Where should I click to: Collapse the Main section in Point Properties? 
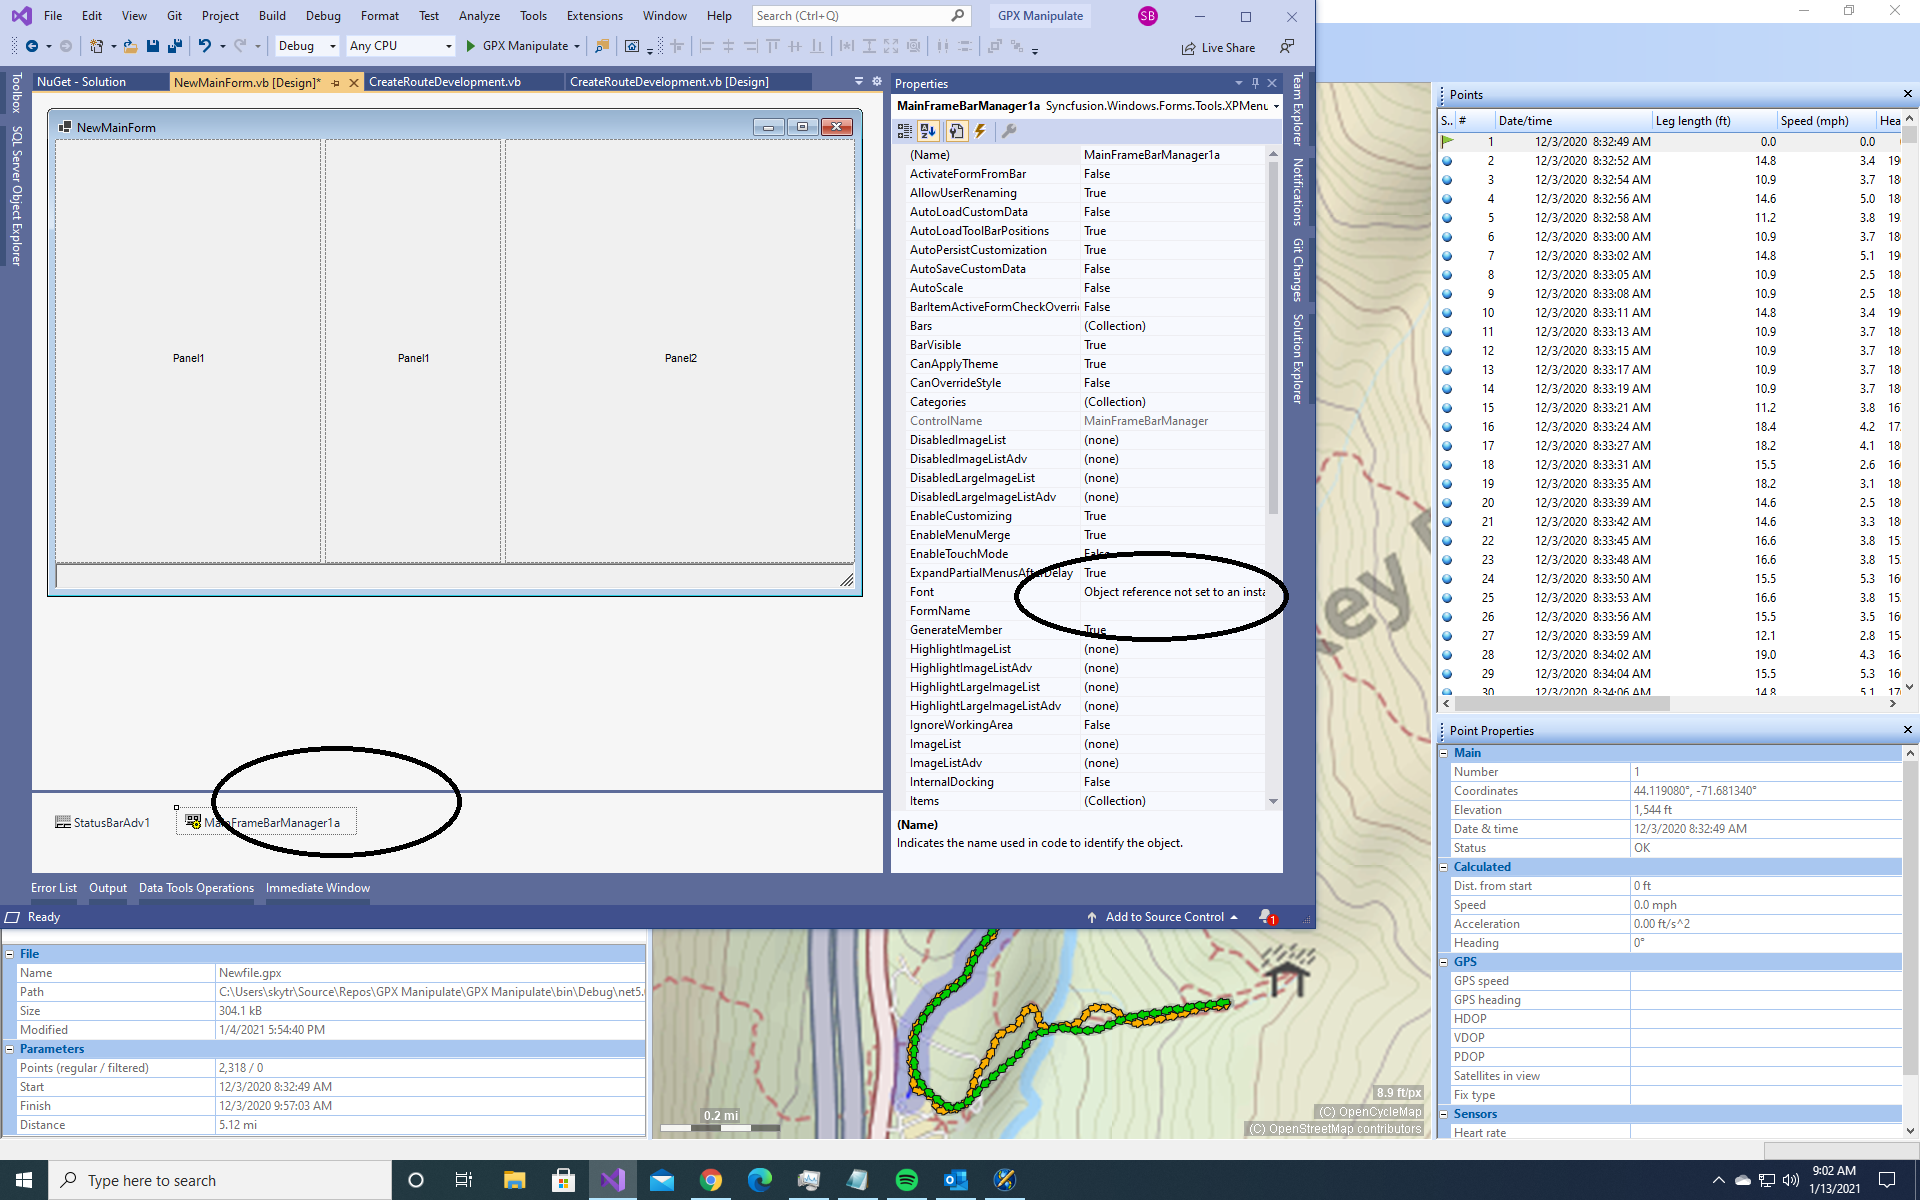[x=1444, y=753]
